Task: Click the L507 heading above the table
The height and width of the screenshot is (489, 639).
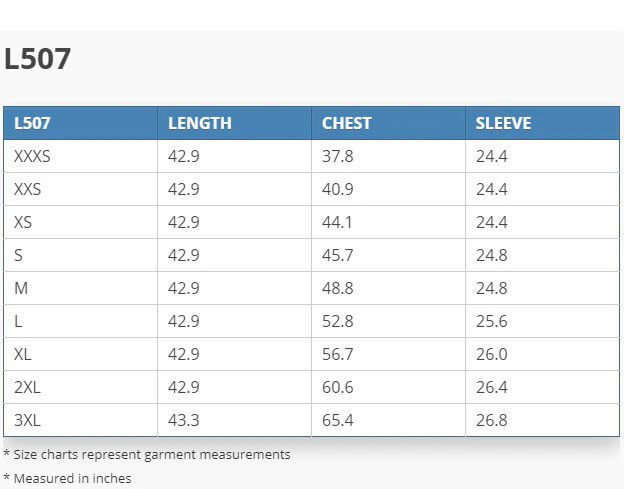Action: (x=37, y=59)
